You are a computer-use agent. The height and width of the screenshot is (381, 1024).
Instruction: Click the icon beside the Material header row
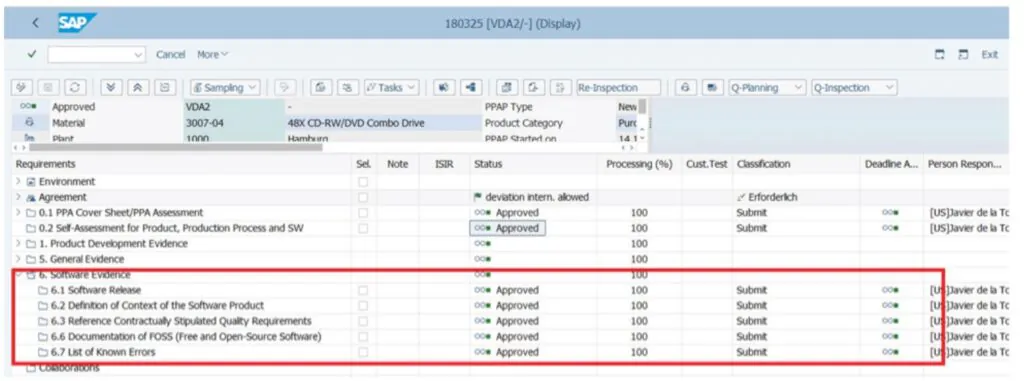(29, 122)
